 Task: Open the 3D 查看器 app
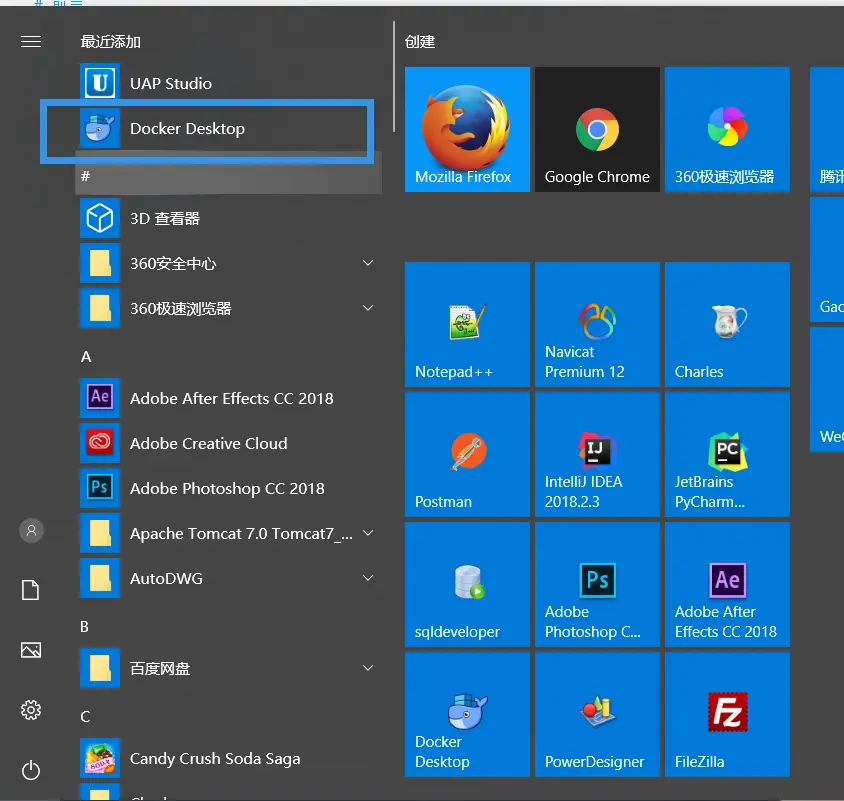[x=229, y=219]
